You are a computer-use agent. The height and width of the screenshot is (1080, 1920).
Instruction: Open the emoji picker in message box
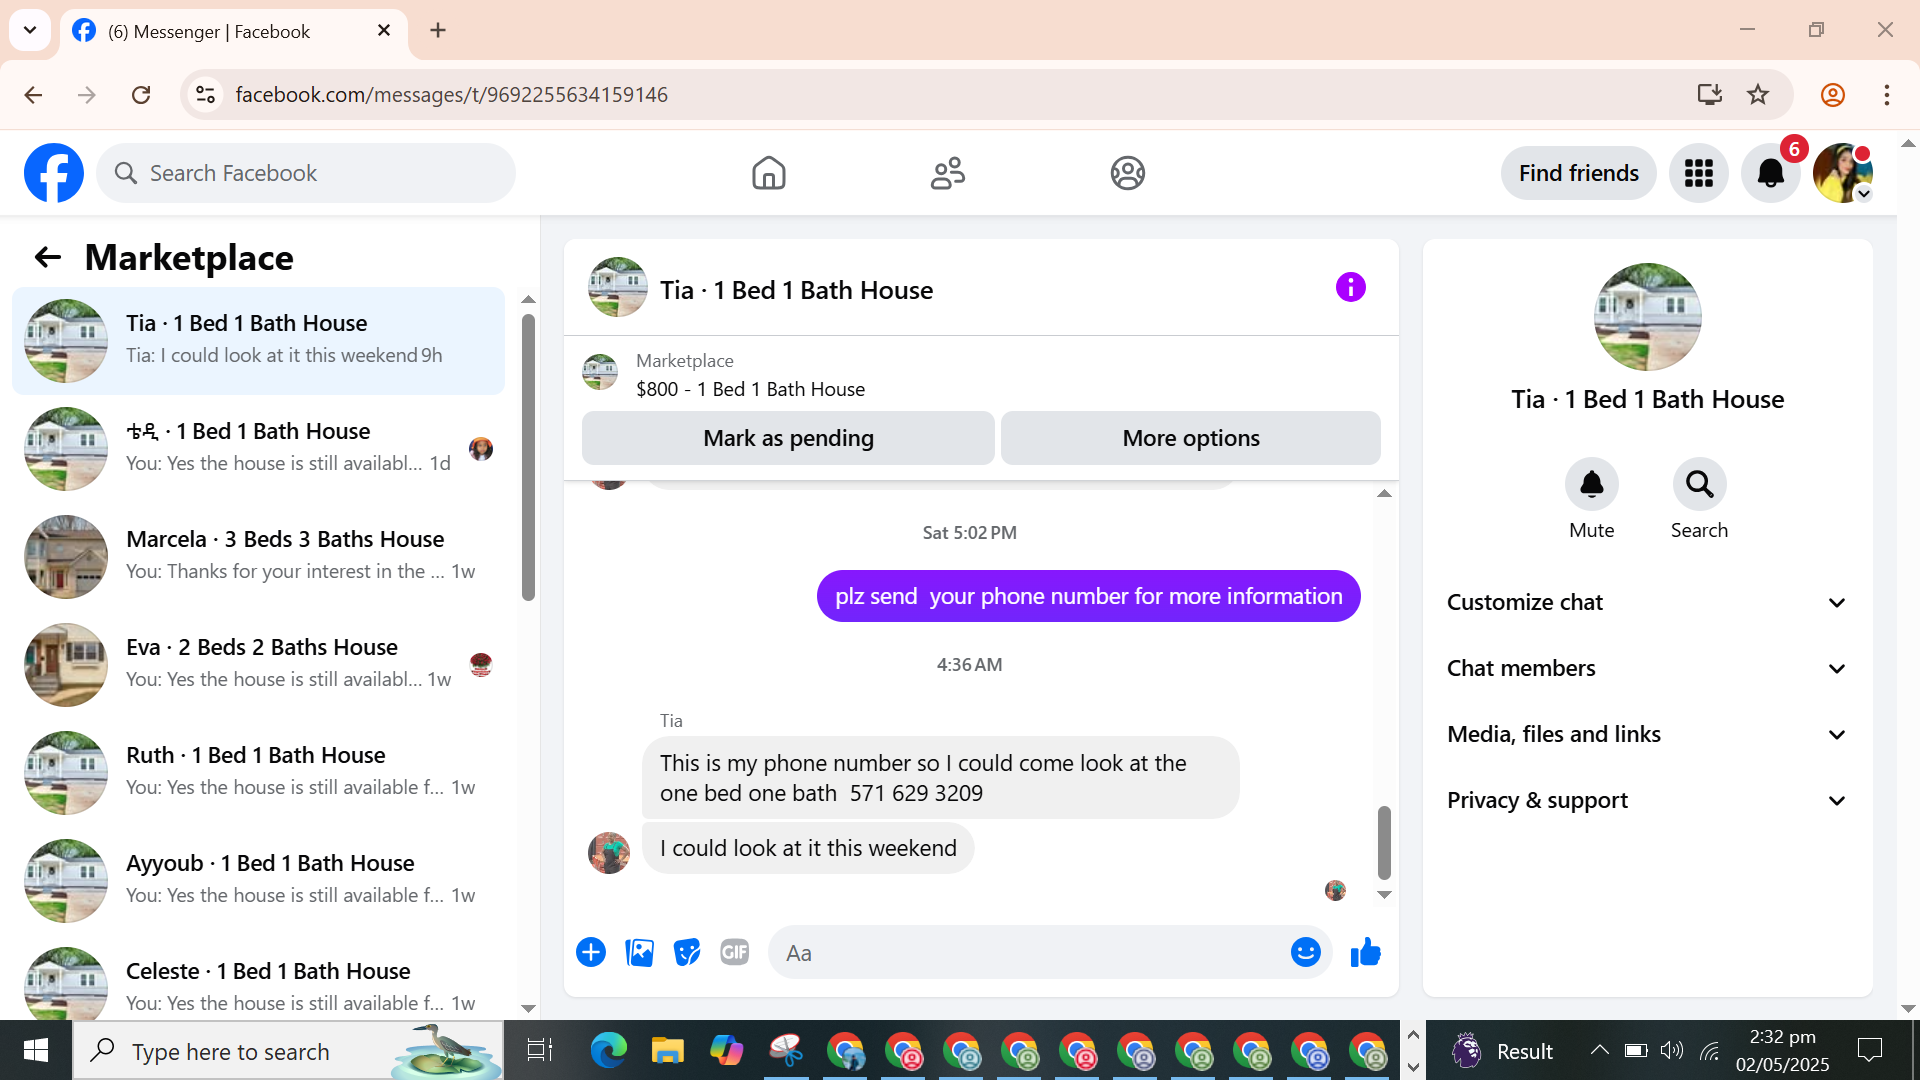[1305, 952]
